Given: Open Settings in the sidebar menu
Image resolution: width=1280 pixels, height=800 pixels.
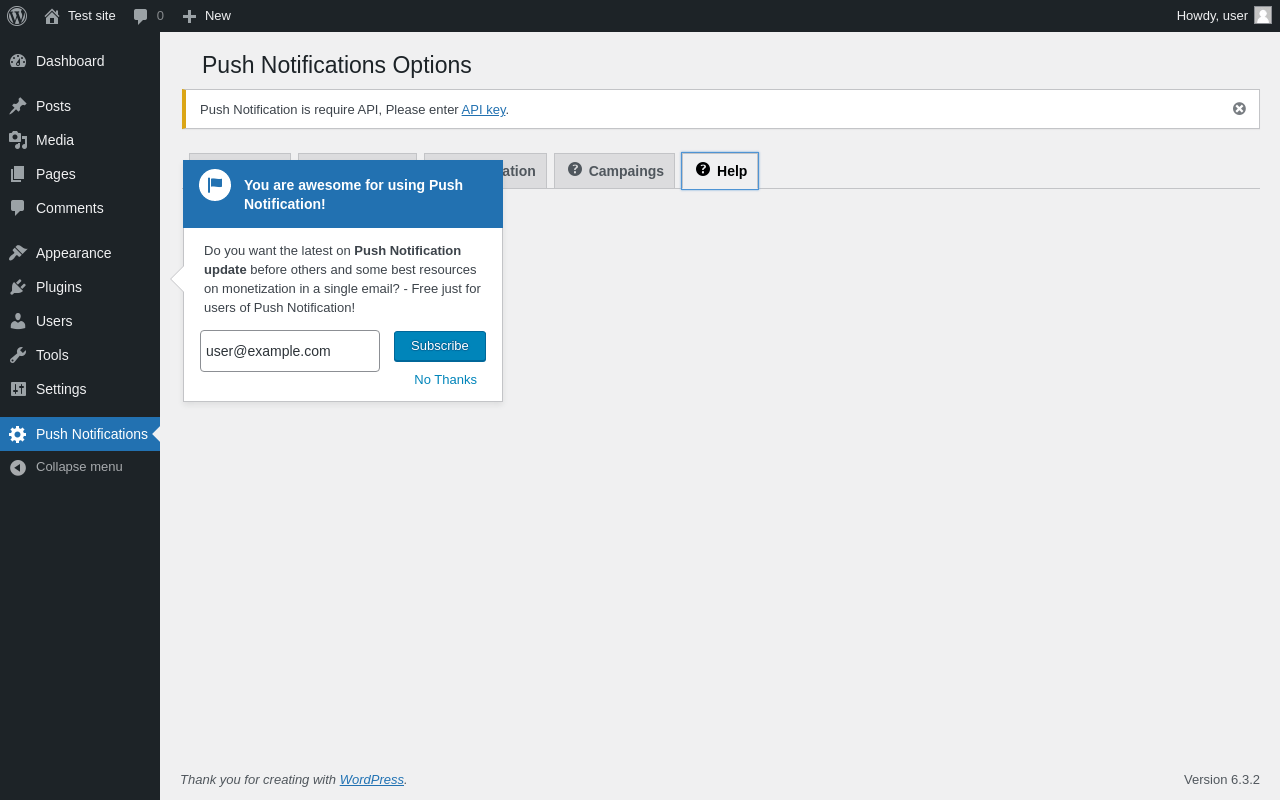Looking at the screenshot, I should [61, 389].
